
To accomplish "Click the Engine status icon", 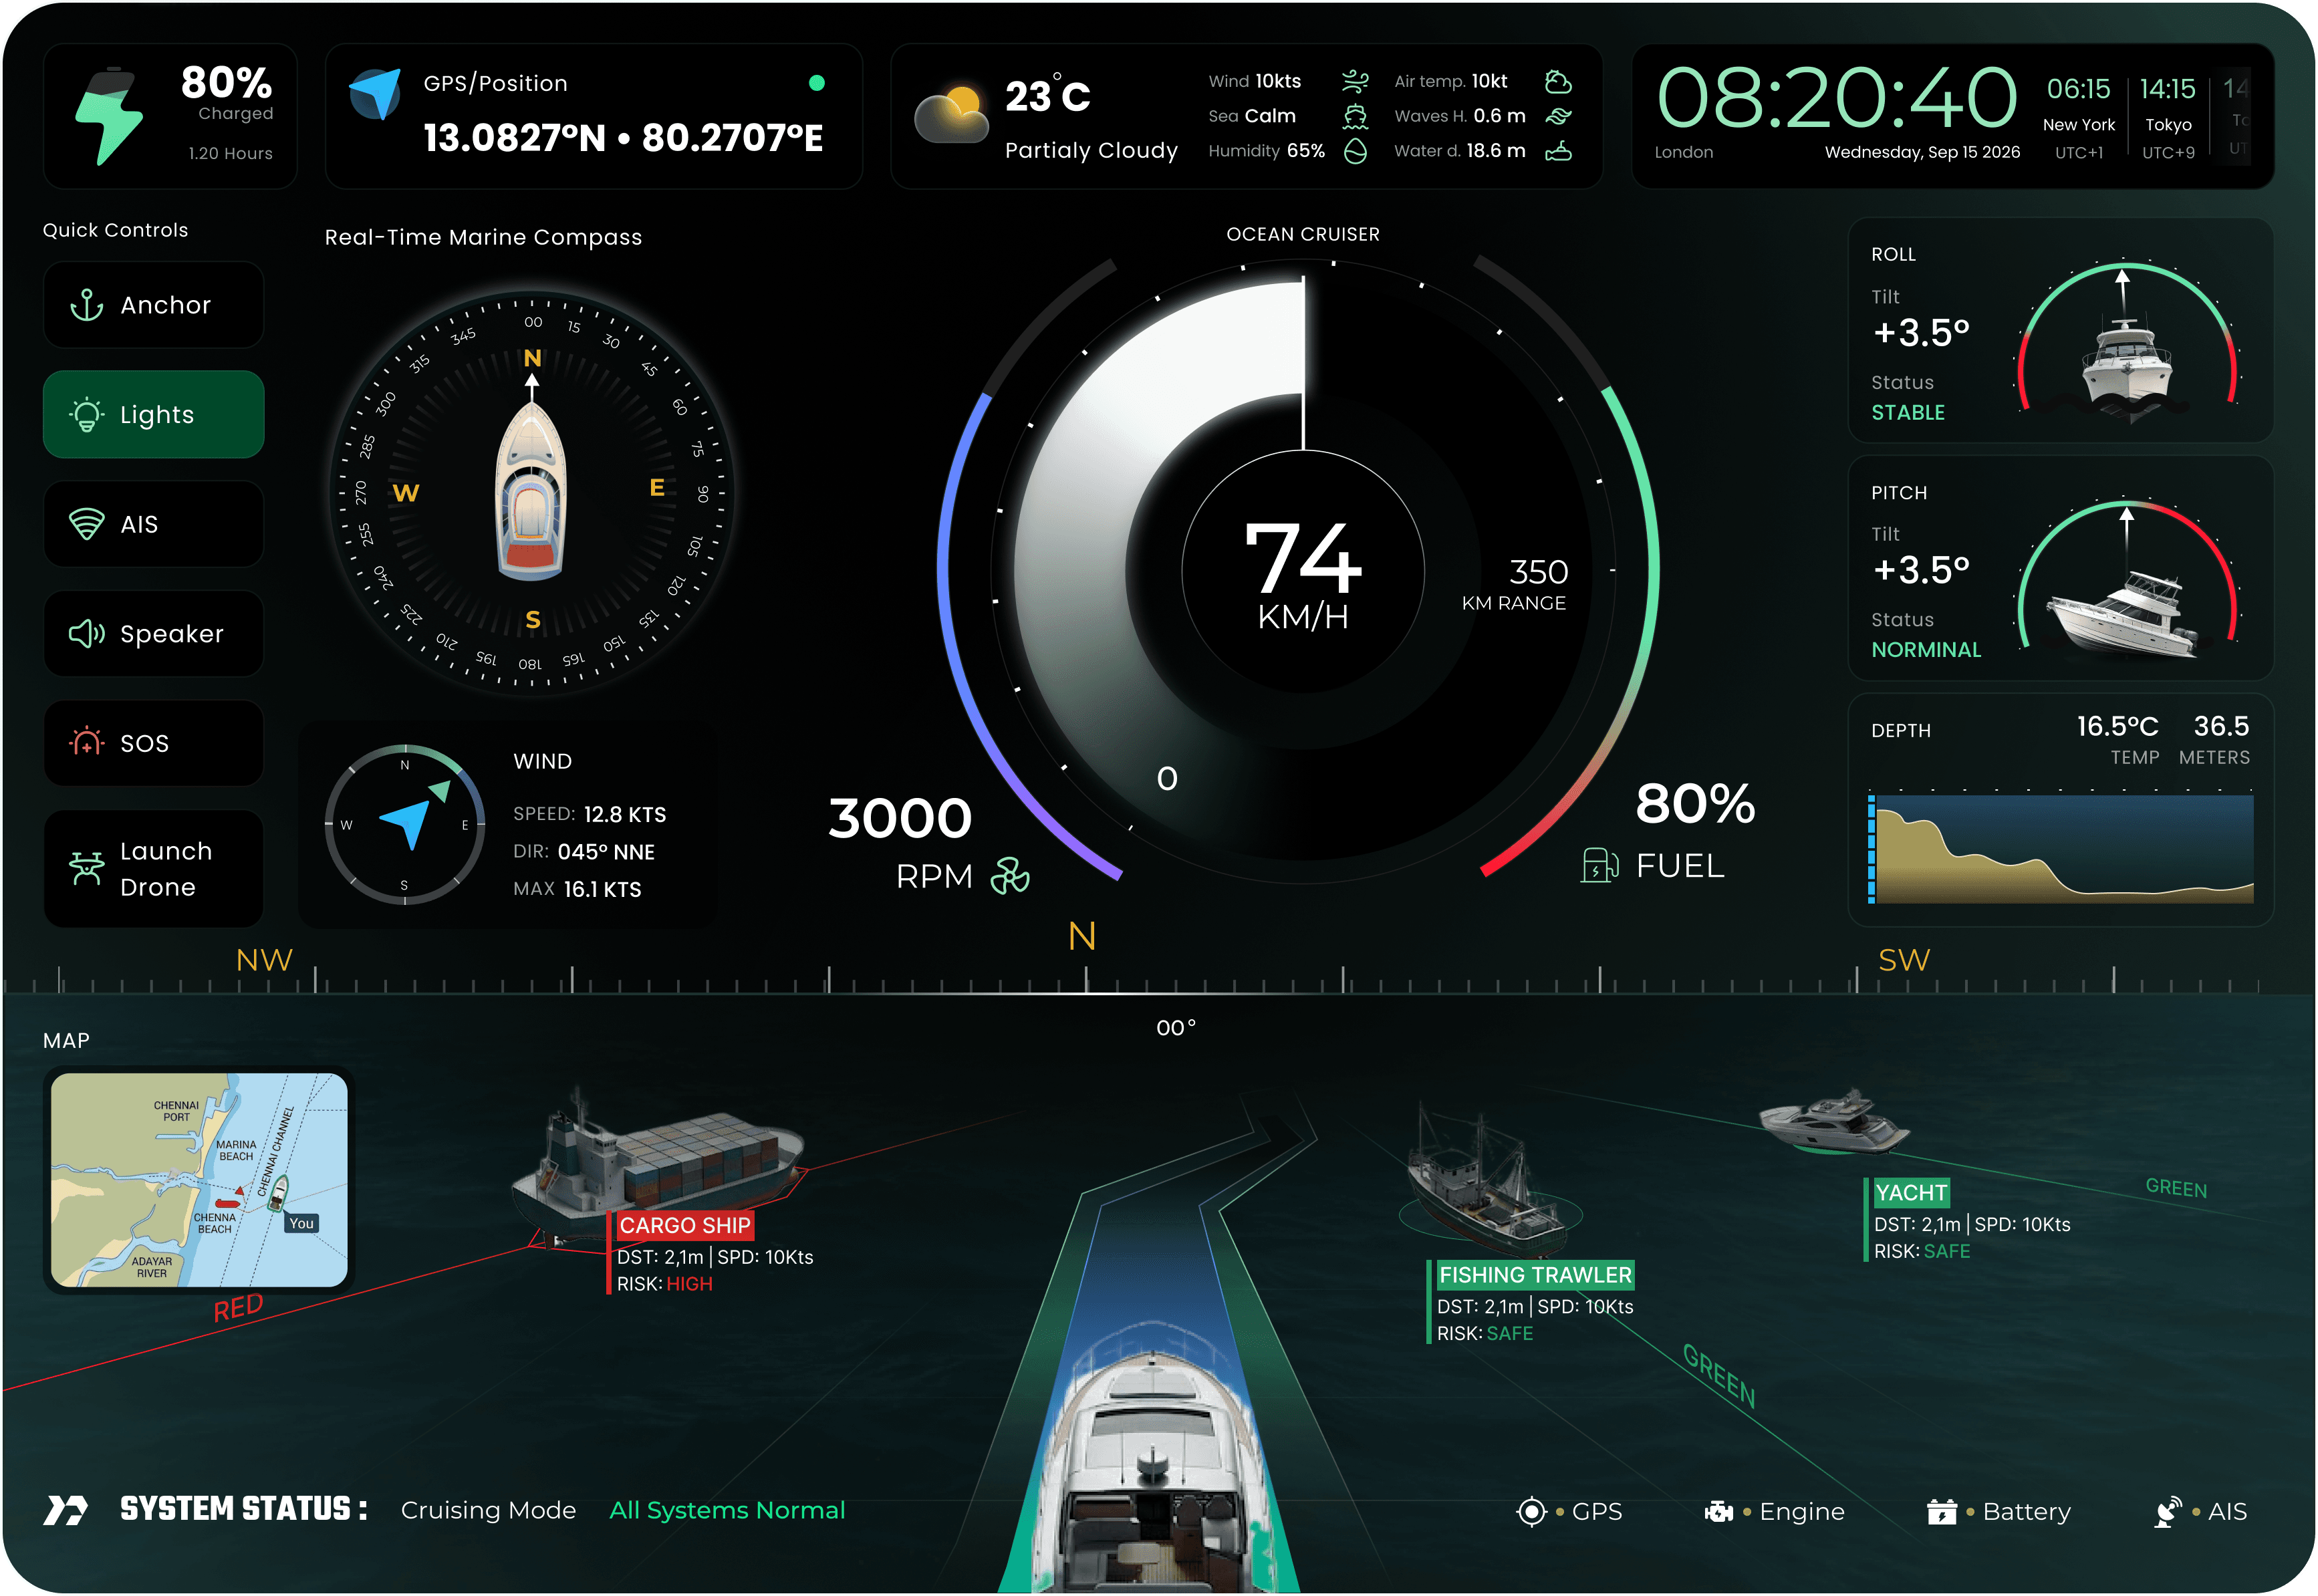I will tap(1718, 1511).
